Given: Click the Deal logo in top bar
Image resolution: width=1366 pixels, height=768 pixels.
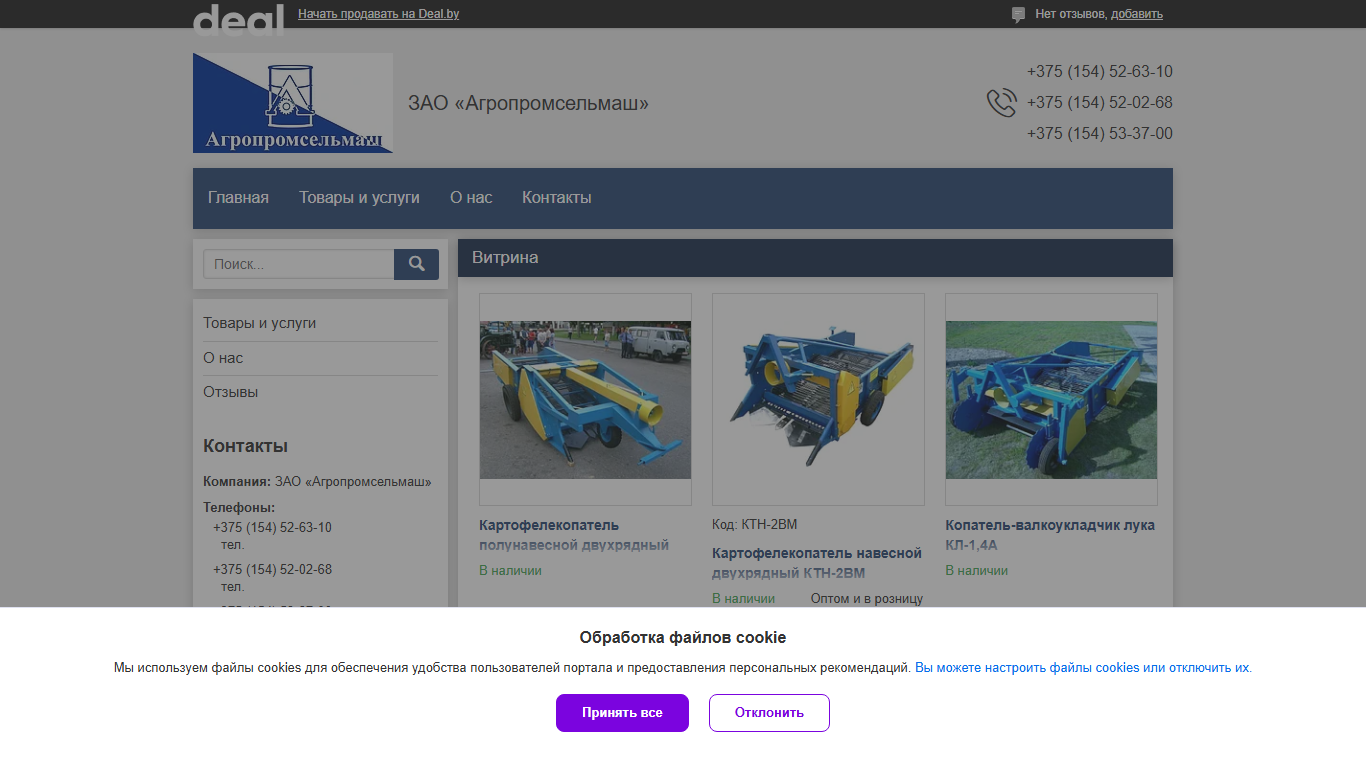Looking at the screenshot, I should (238, 20).
